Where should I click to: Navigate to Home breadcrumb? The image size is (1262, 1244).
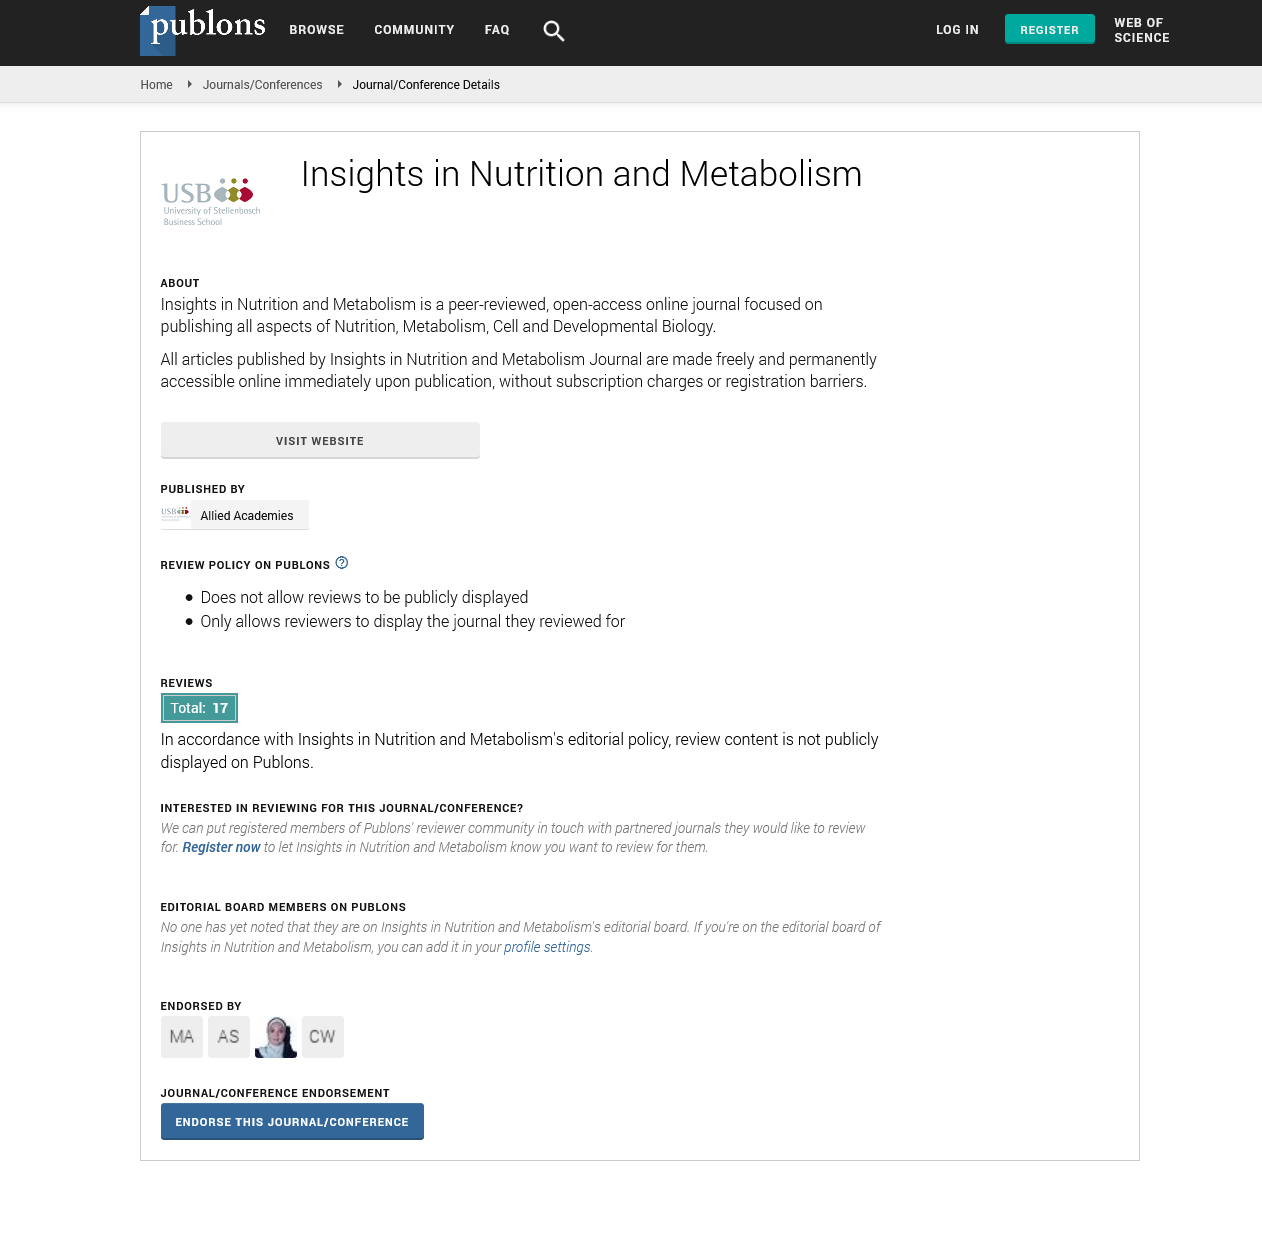156,85
